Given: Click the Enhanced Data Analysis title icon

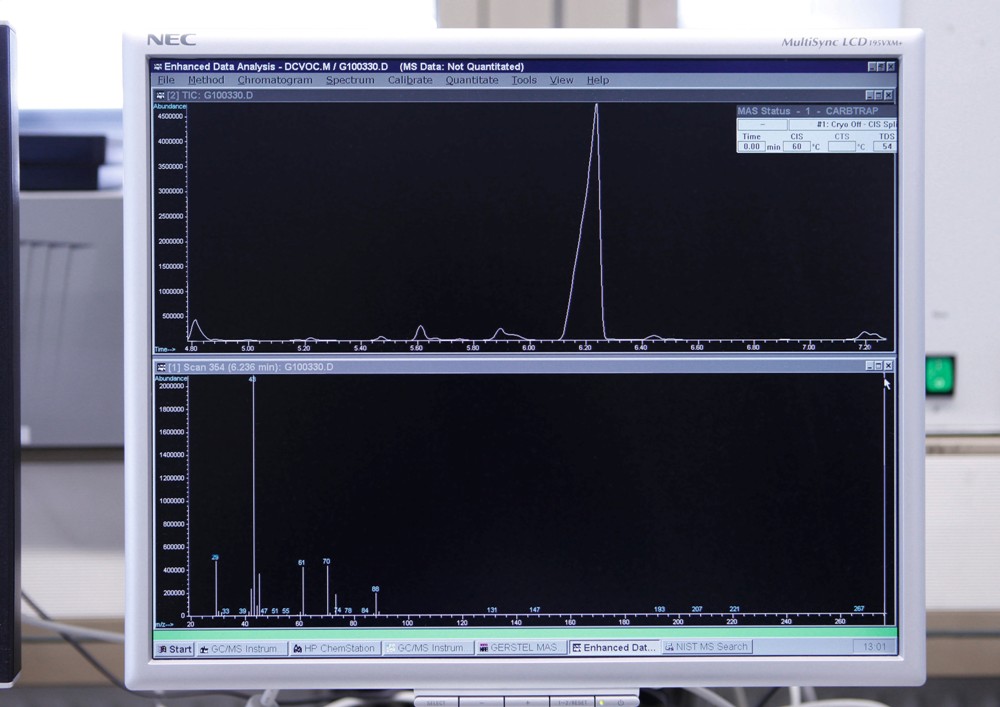Looking at the screenshot, I should tap(157, 66).
